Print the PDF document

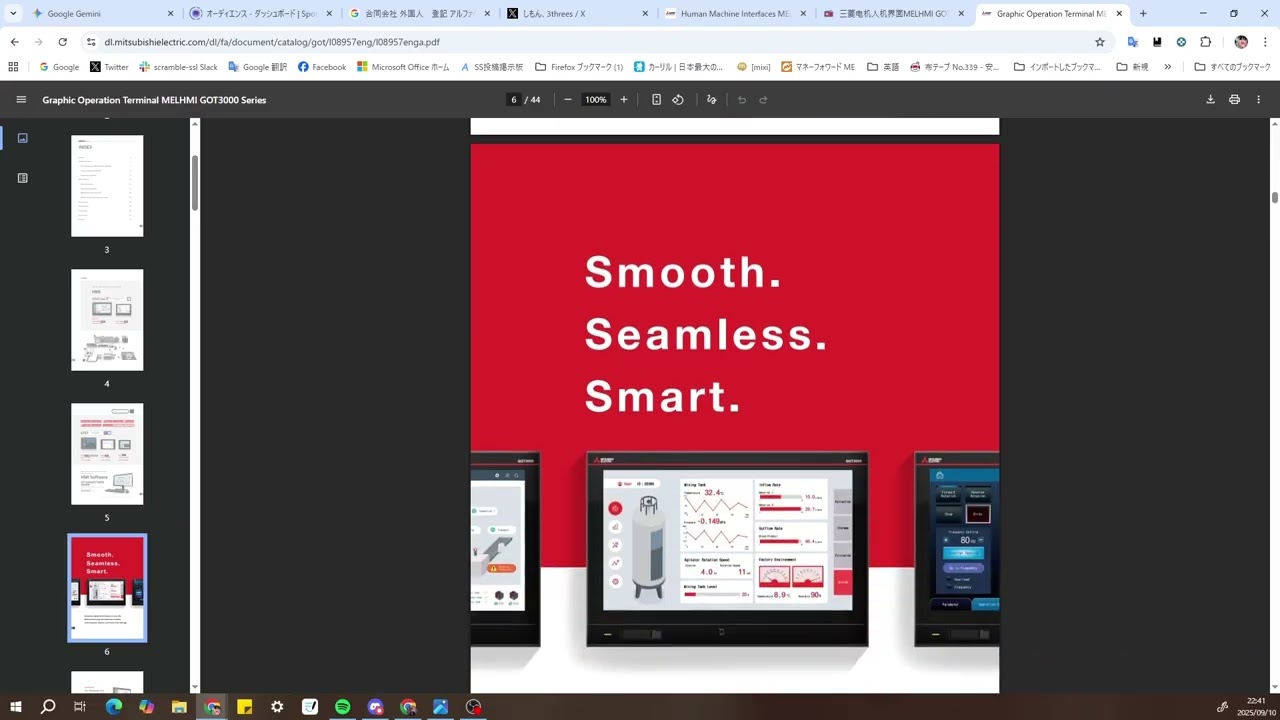click(1234, 100)
